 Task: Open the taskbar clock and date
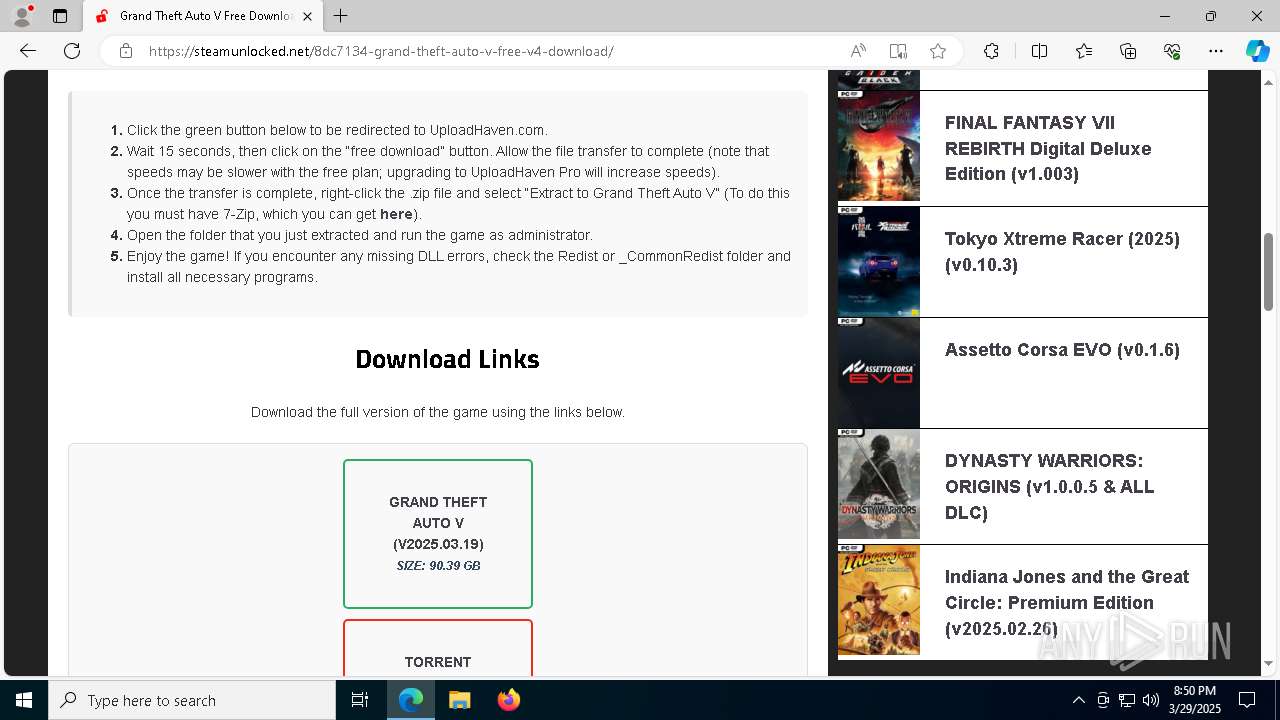(x=1194, y=700)
